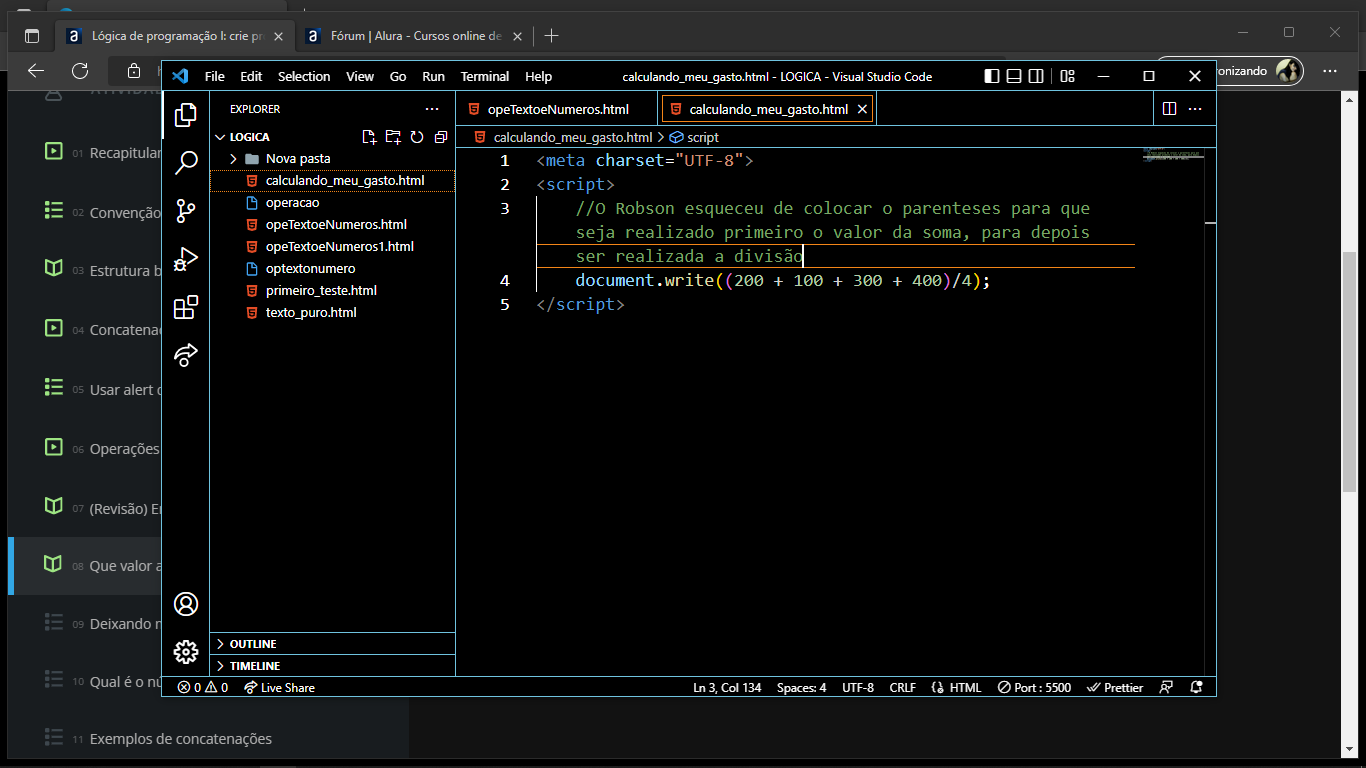Change language mode via HTML status

coord(957,688)
